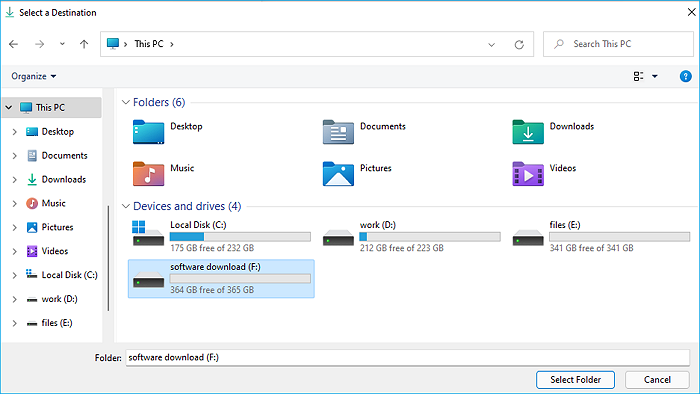Select the Local Disk (C:) drive
700x394 pixels.
221,236
